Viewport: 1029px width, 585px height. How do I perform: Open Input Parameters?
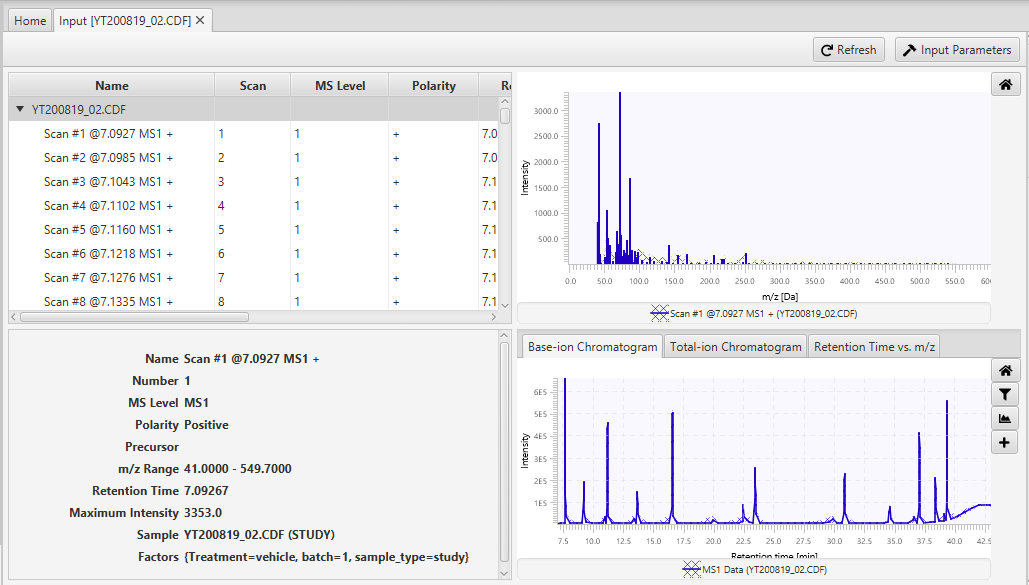(x=957, y=50)
